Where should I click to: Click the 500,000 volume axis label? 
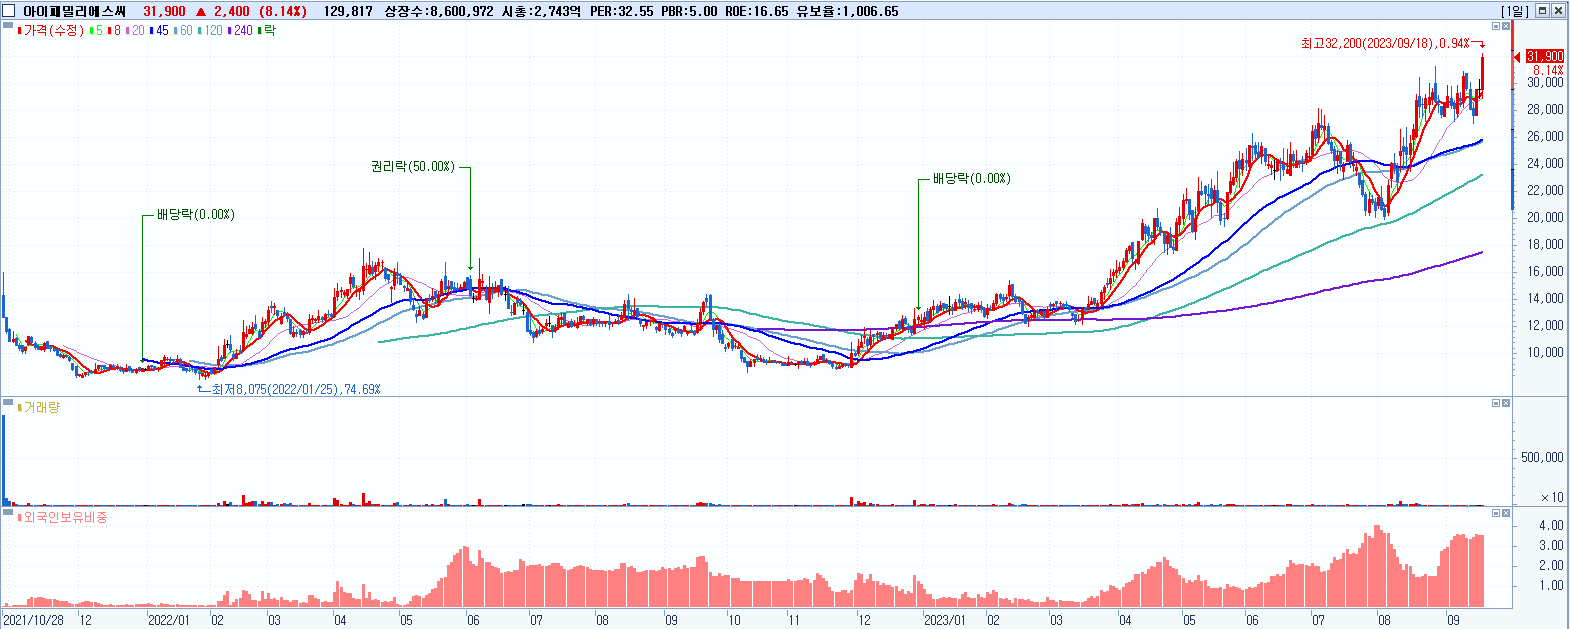(1542, 457)
